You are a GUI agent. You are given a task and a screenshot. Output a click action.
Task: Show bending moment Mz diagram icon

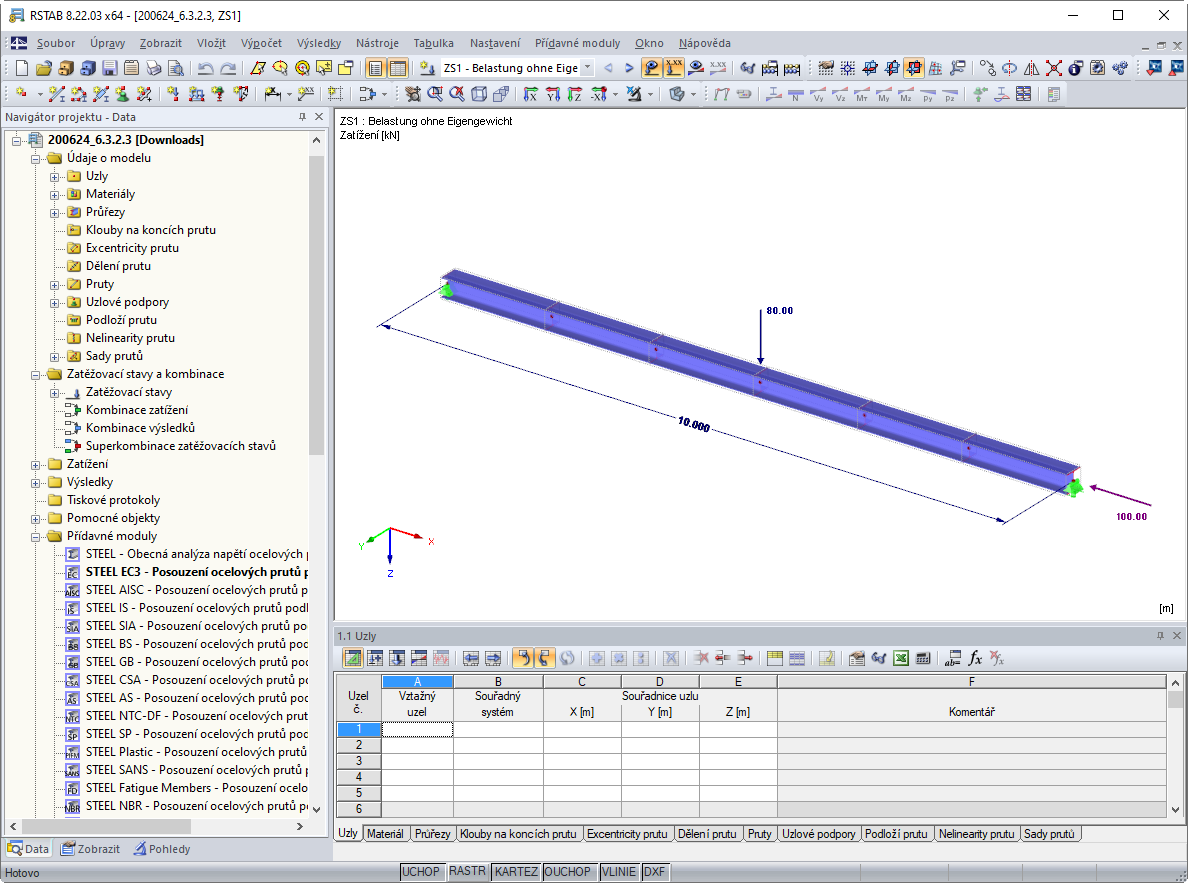pos(905,94)
